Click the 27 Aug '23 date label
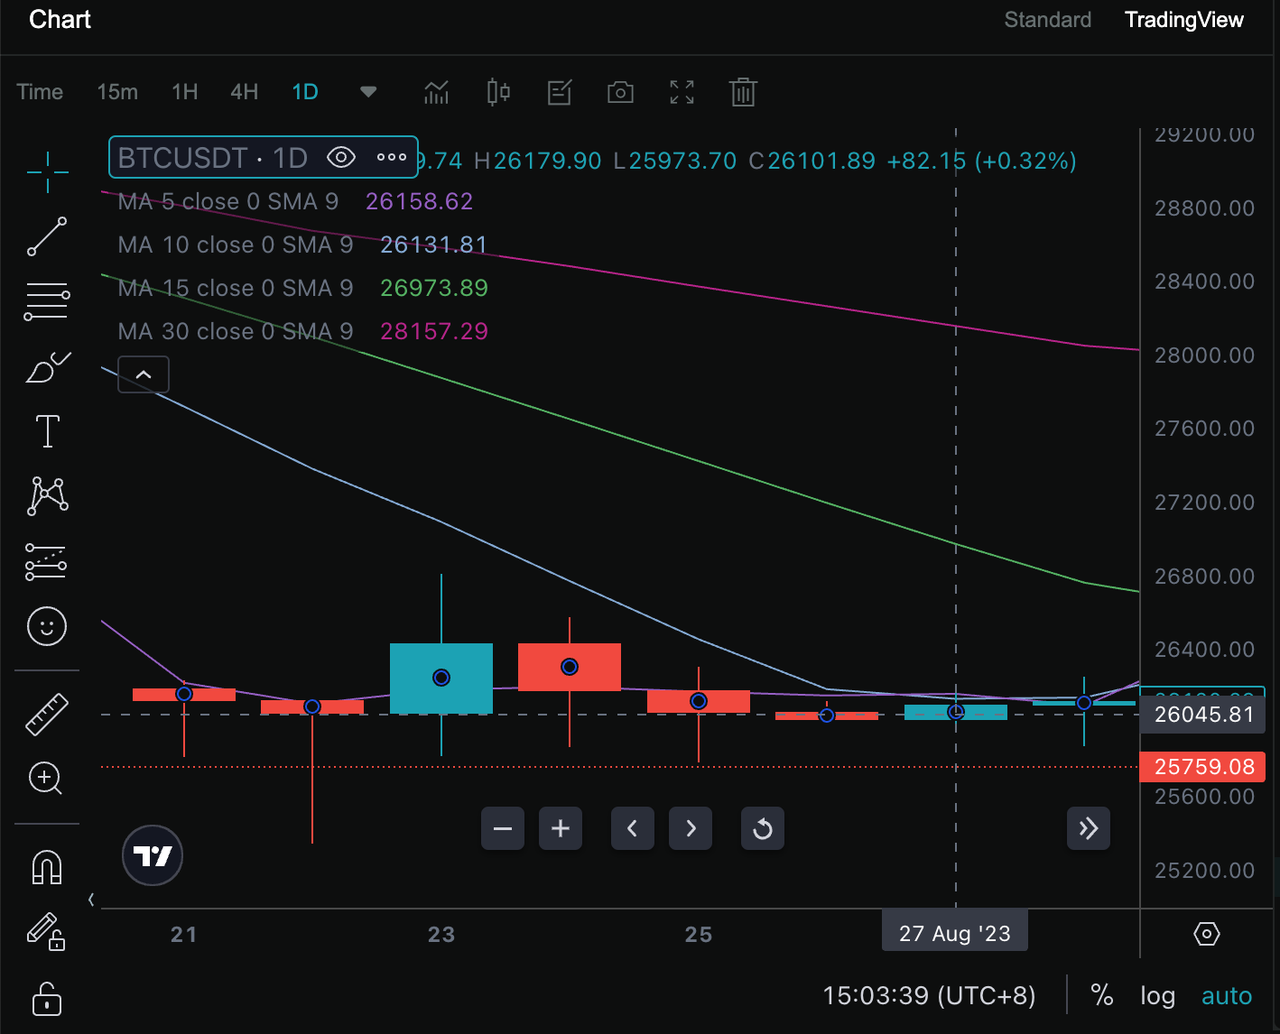Image resolution: width=1280 pixels, height=1034 pixels. (955, 934)
